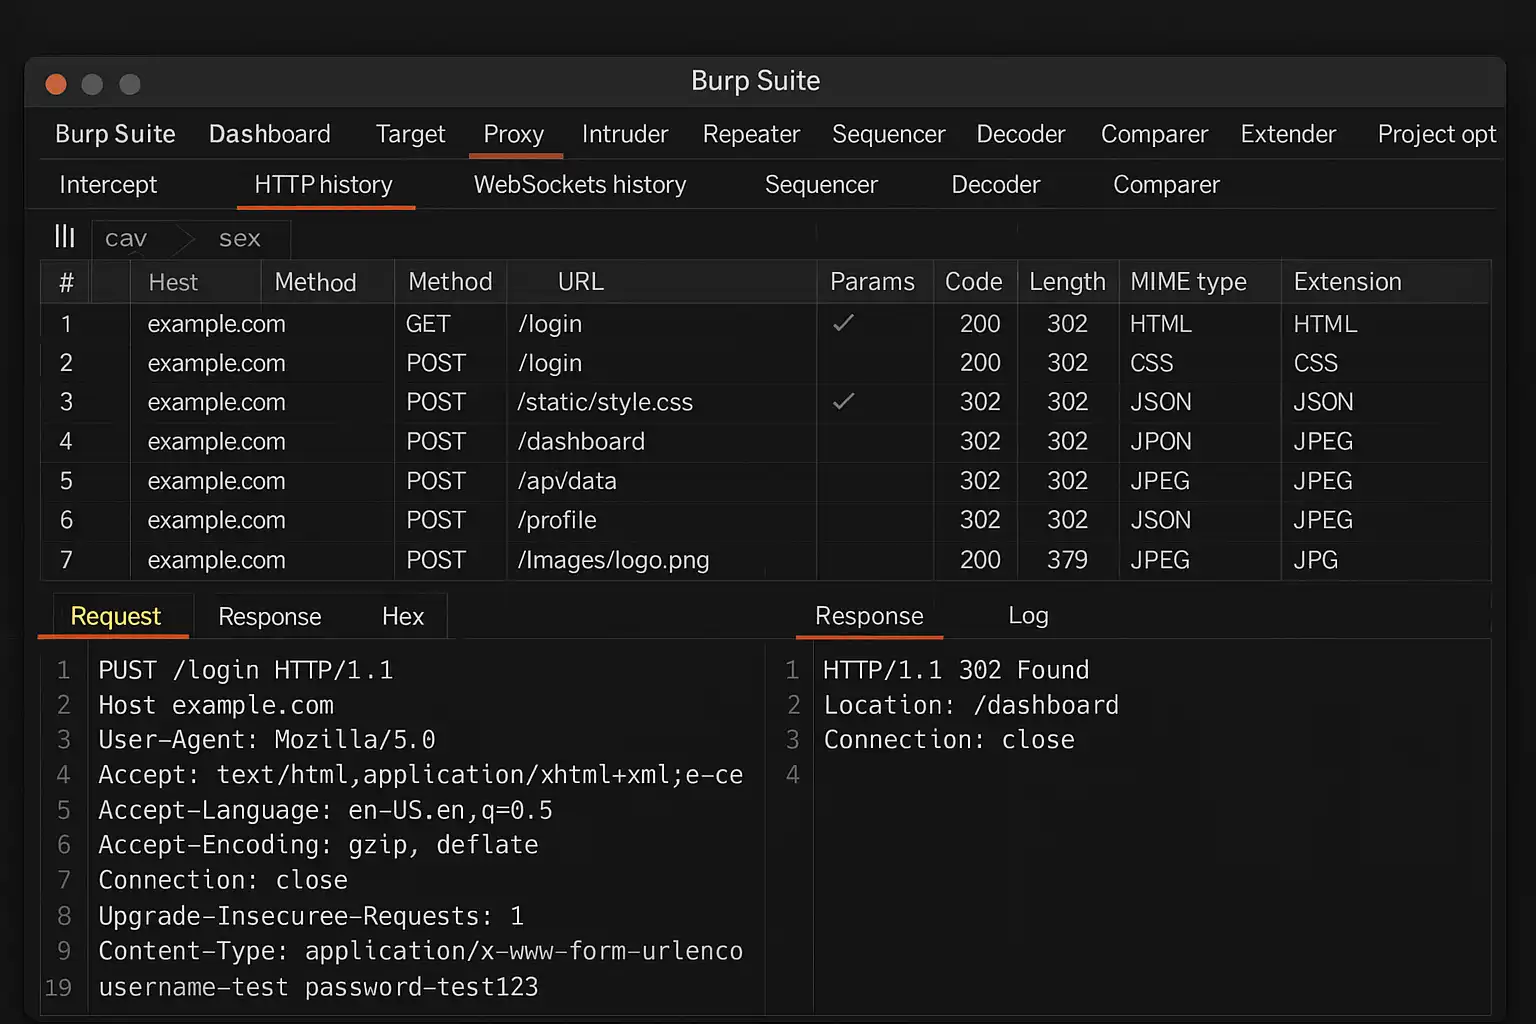Open the Burp Suite menu tab

coord(115,134)
